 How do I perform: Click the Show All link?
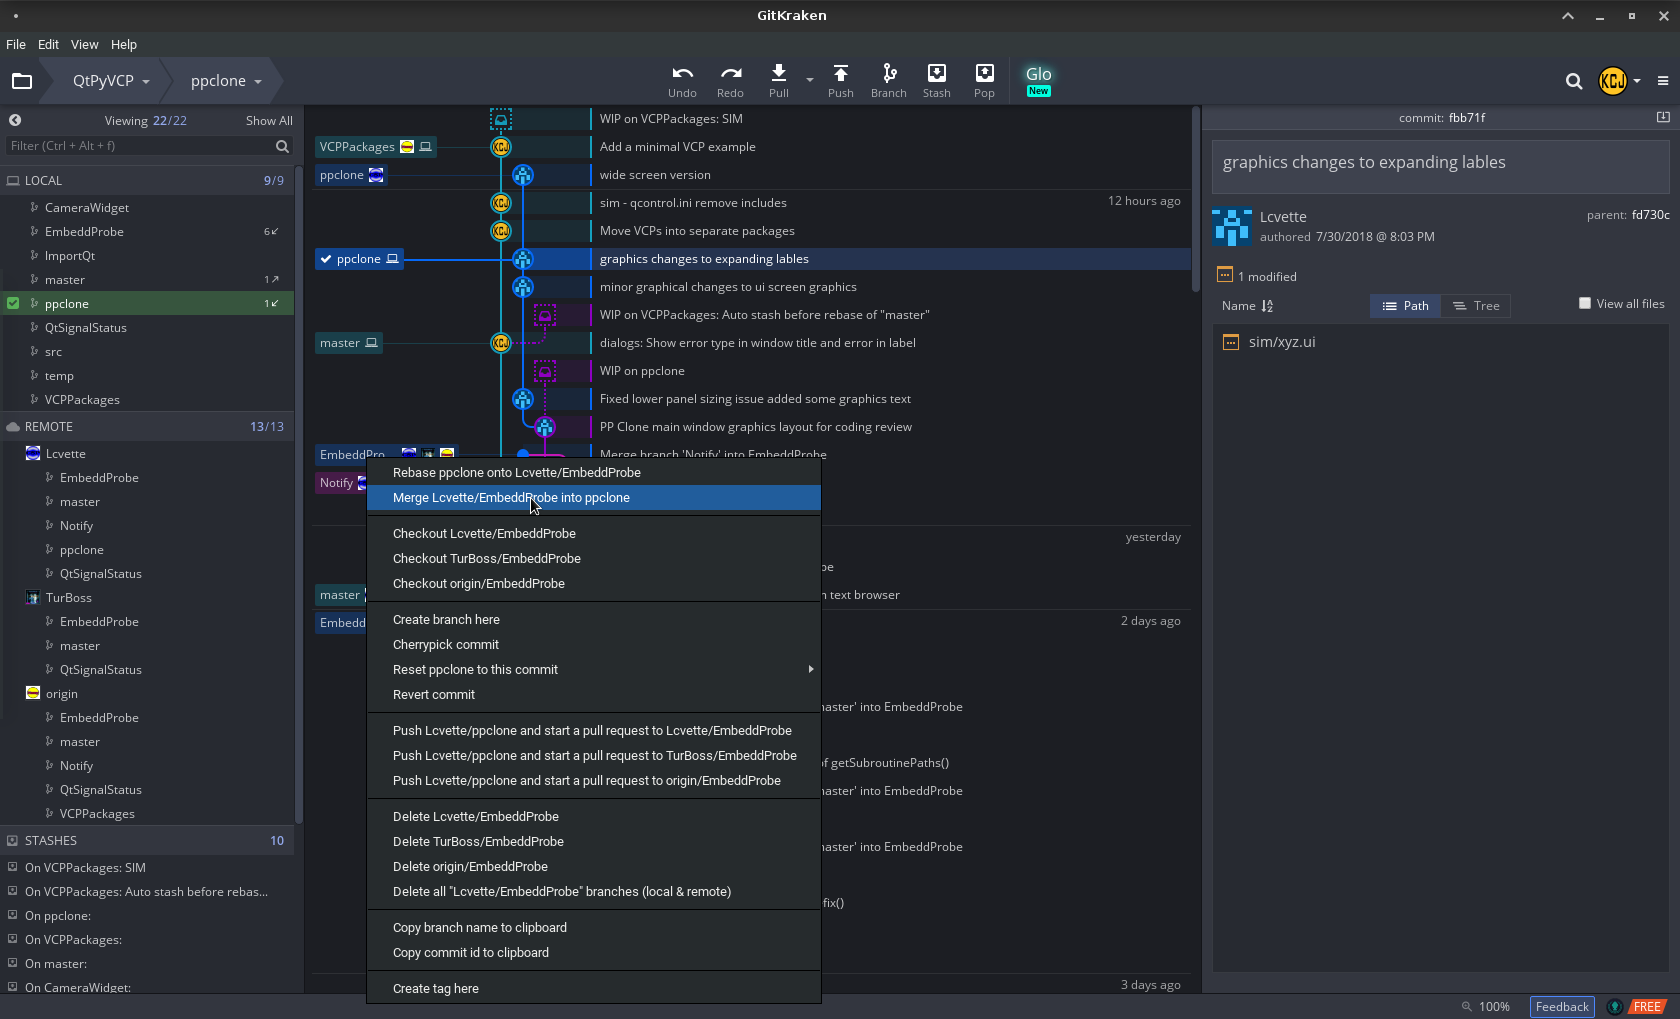269,121
